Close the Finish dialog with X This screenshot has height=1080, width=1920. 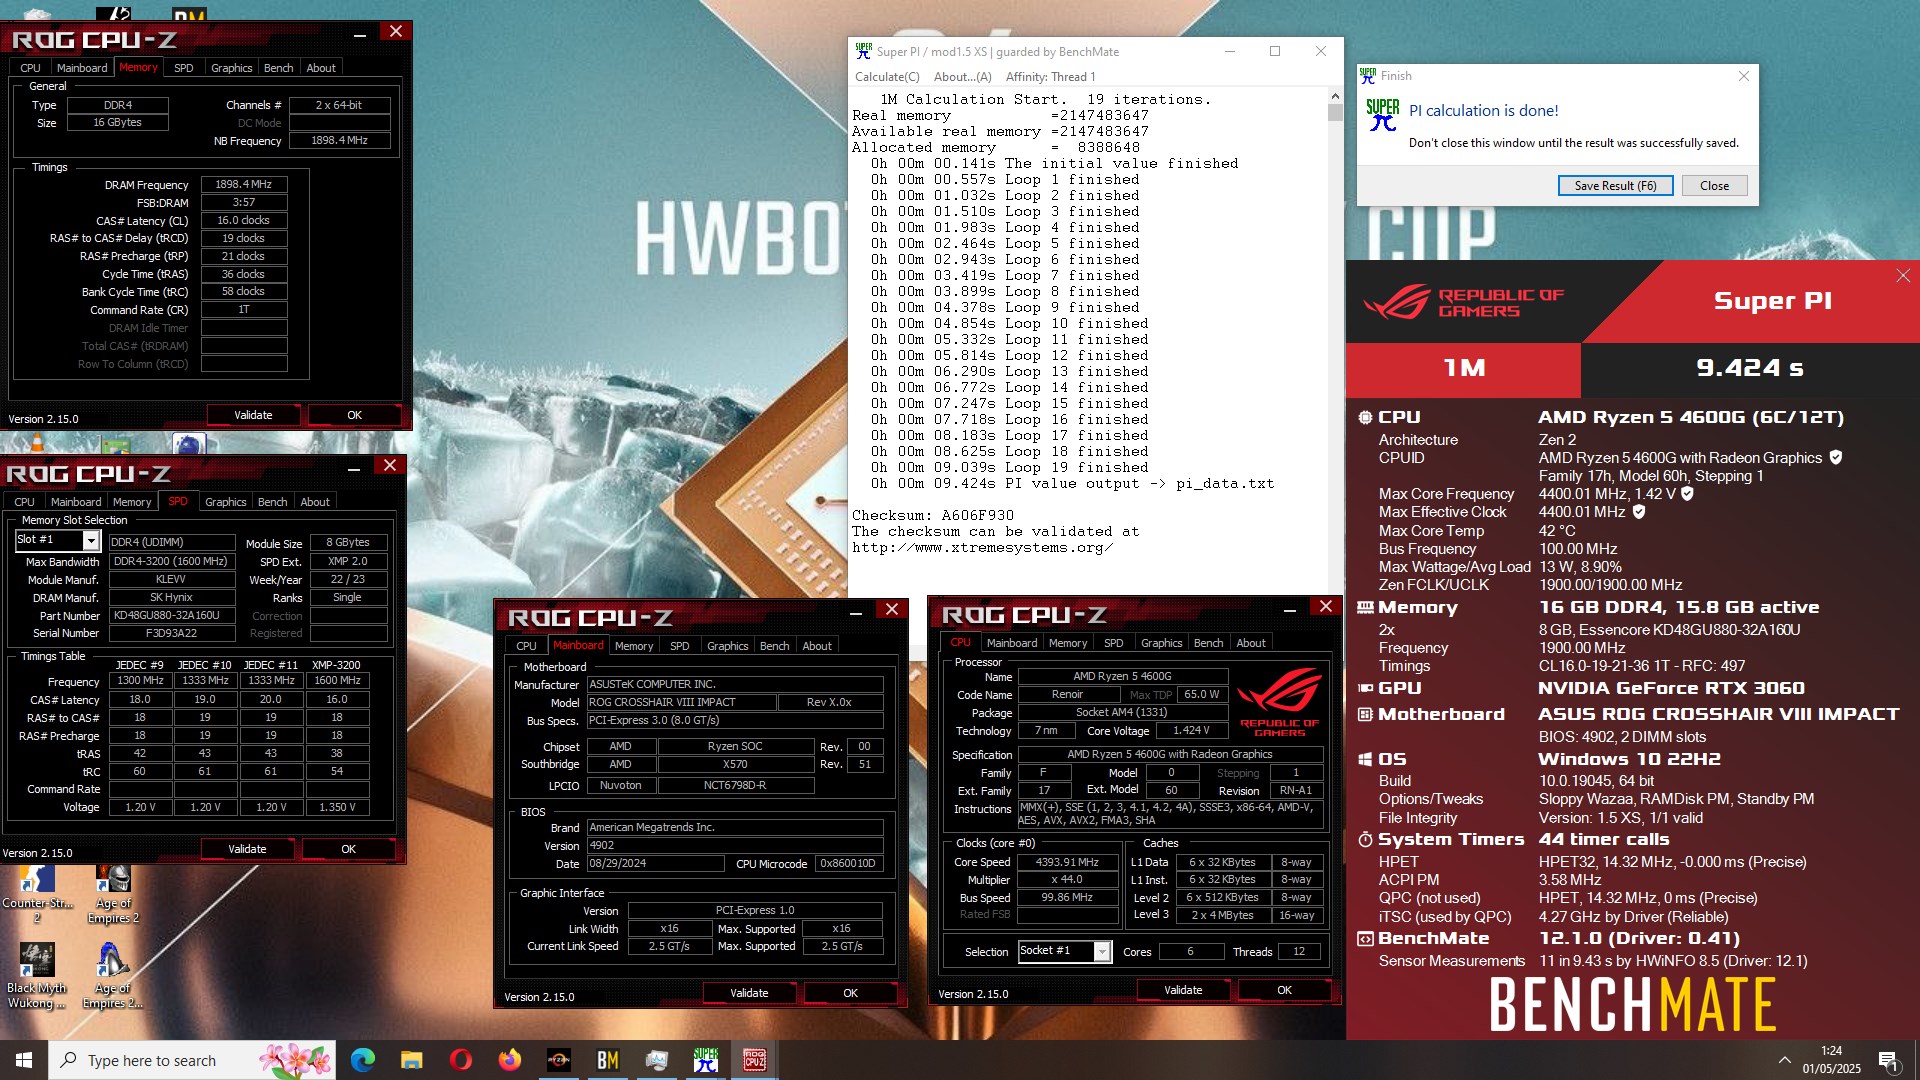click(1743, 76)
